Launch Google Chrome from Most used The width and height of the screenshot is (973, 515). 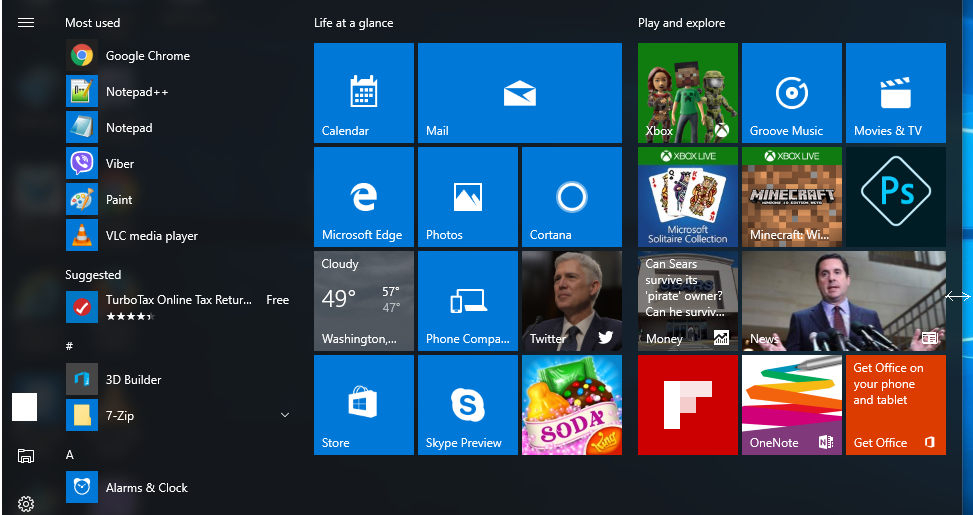pyautogui.click(x=179, y=56)
